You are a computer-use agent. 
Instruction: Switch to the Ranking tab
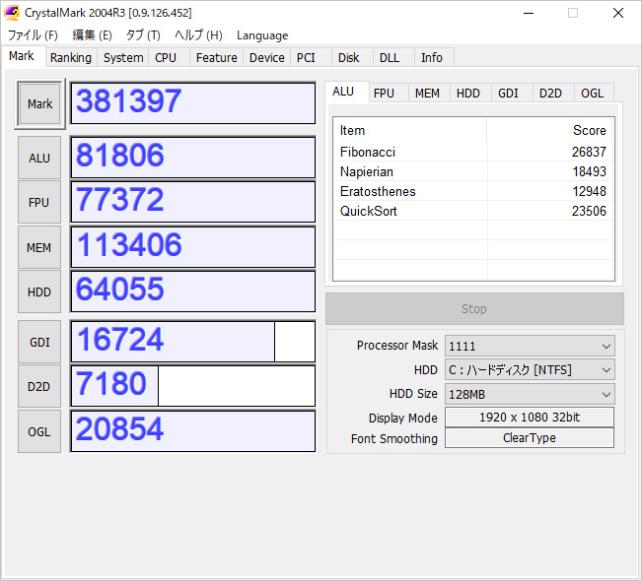pyautogui.click(x=70, y=58)
